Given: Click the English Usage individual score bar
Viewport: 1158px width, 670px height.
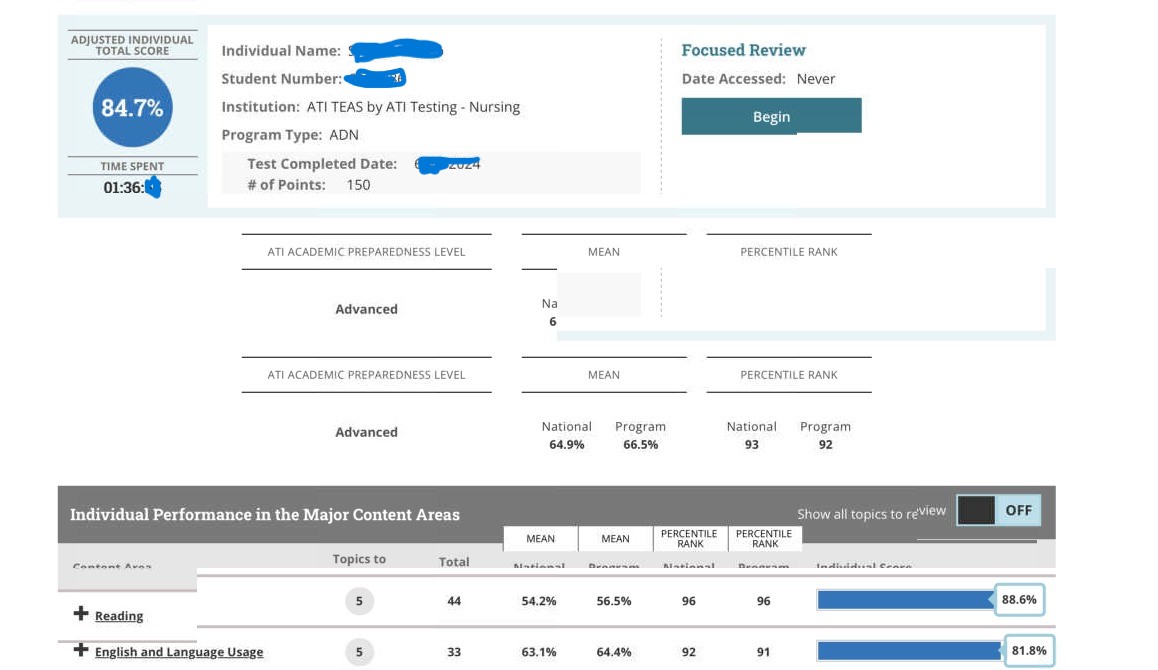Looking at the screenshot, I should (909, 651).
